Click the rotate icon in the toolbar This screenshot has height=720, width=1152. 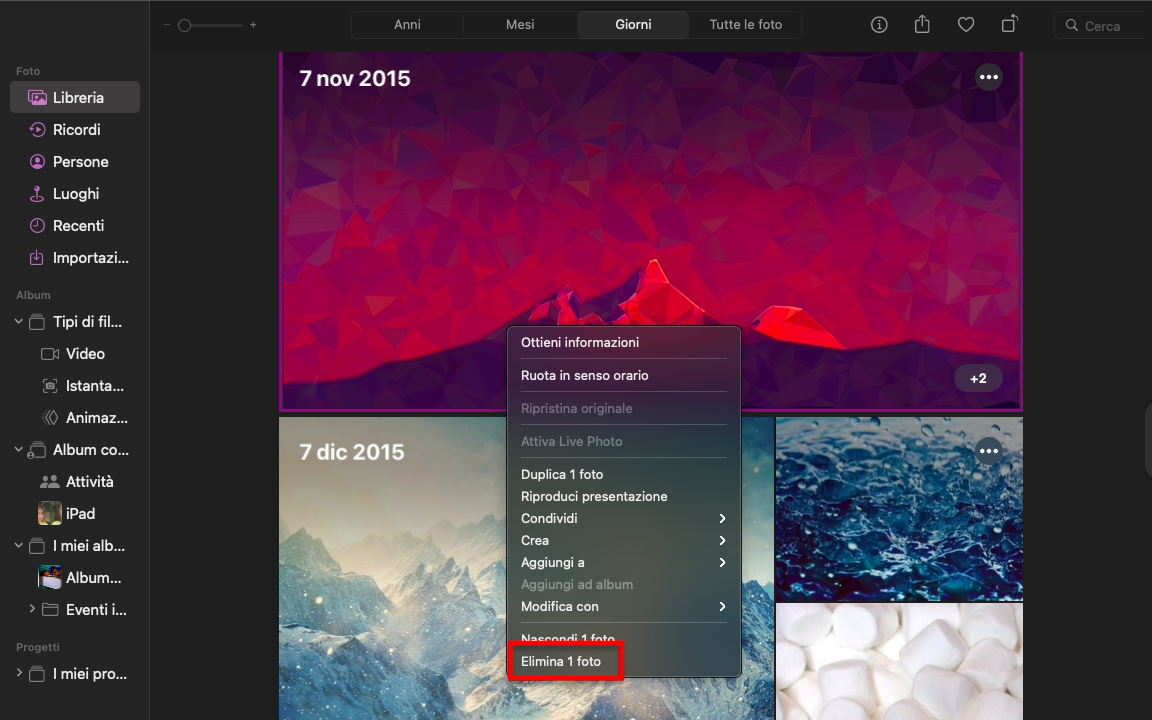(x=1009, y=24)
